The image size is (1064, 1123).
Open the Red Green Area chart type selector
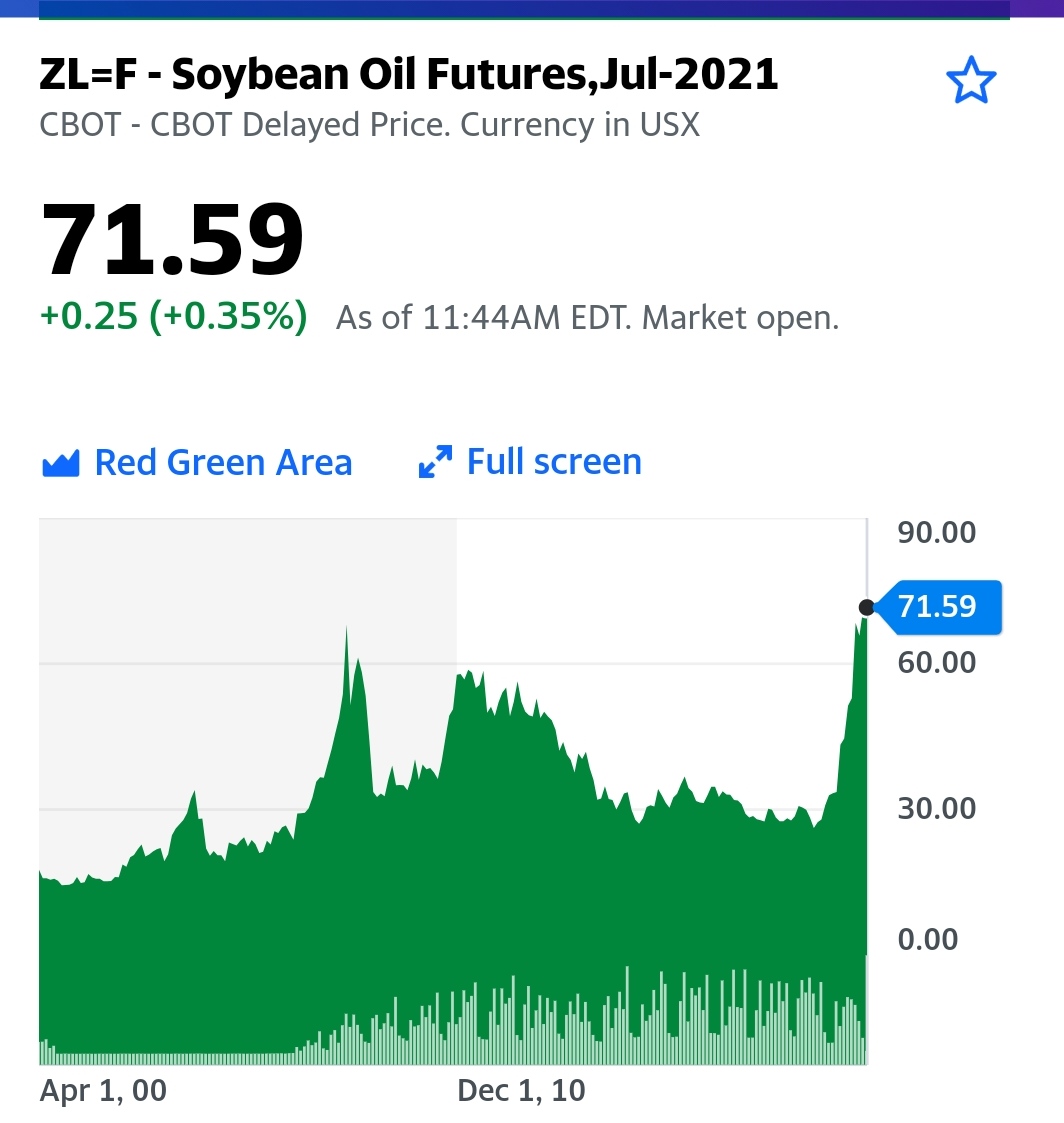pos(198,463)
